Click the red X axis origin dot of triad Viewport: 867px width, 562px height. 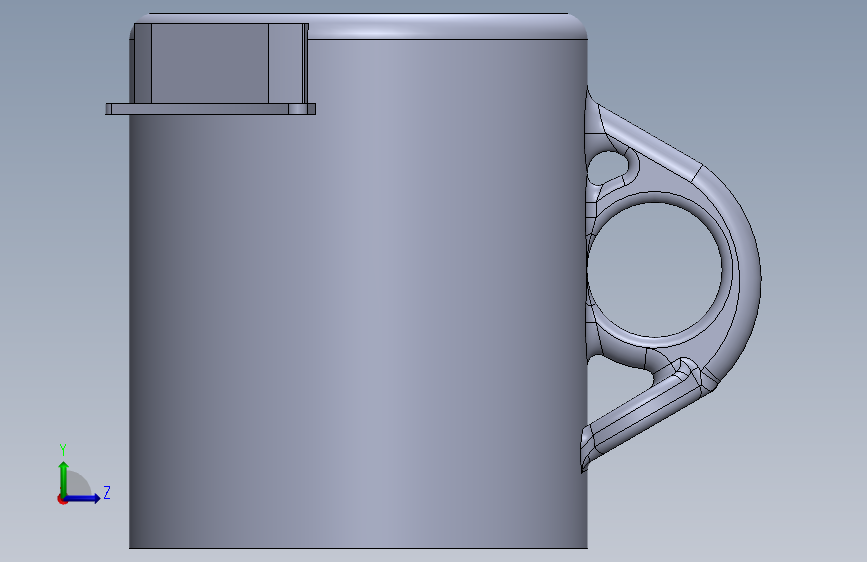click(62, 499)
